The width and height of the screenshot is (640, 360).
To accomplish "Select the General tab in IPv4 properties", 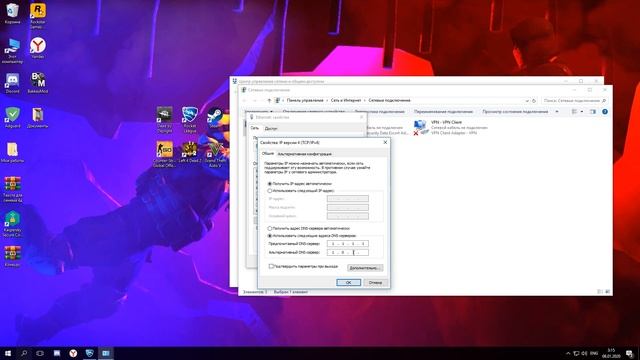I will click(x=268, y=153).
